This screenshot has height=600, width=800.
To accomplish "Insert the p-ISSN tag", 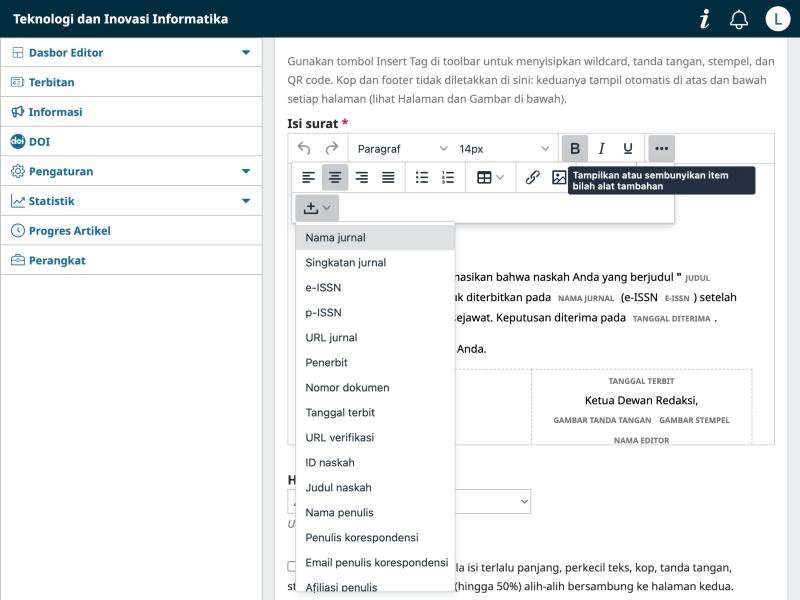I will [375, 313].
